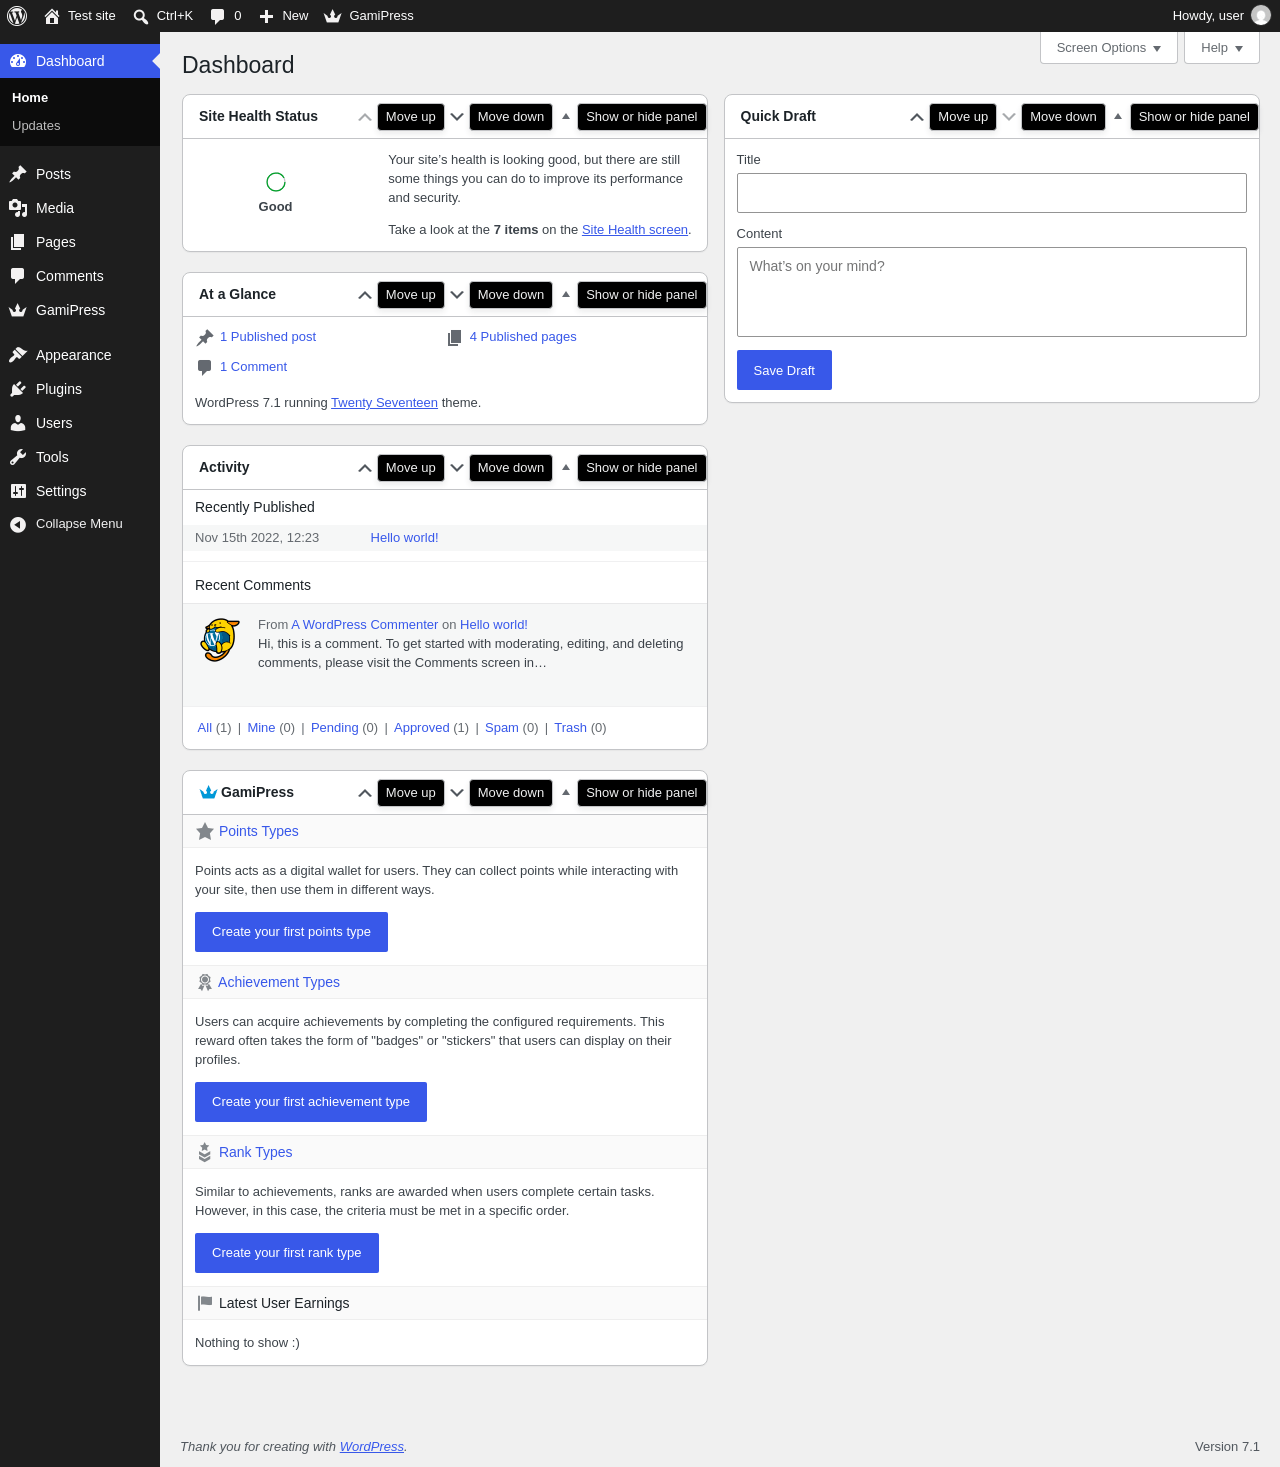This screenshot has width=1280, height=1467.
Task: Open the comments bubble icon in admin bar
Action: click(x=218, y=16)
